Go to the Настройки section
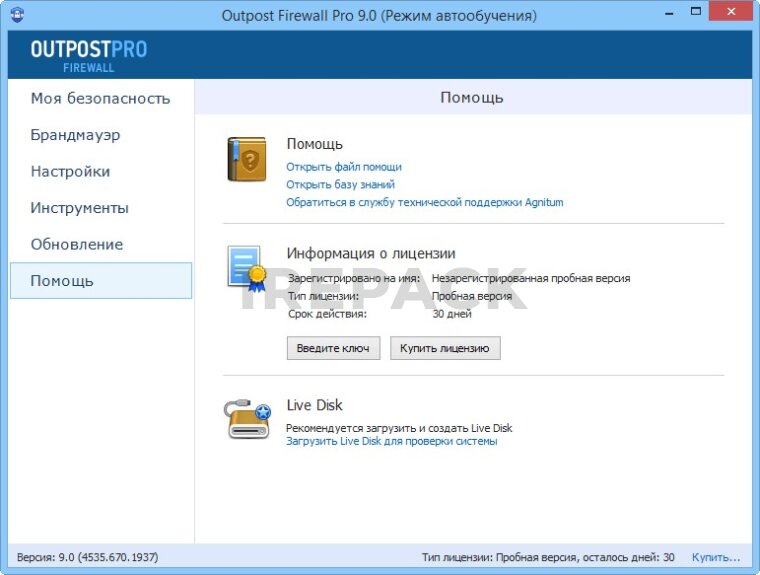Screen dimensions: 760x575 point(70,171)
